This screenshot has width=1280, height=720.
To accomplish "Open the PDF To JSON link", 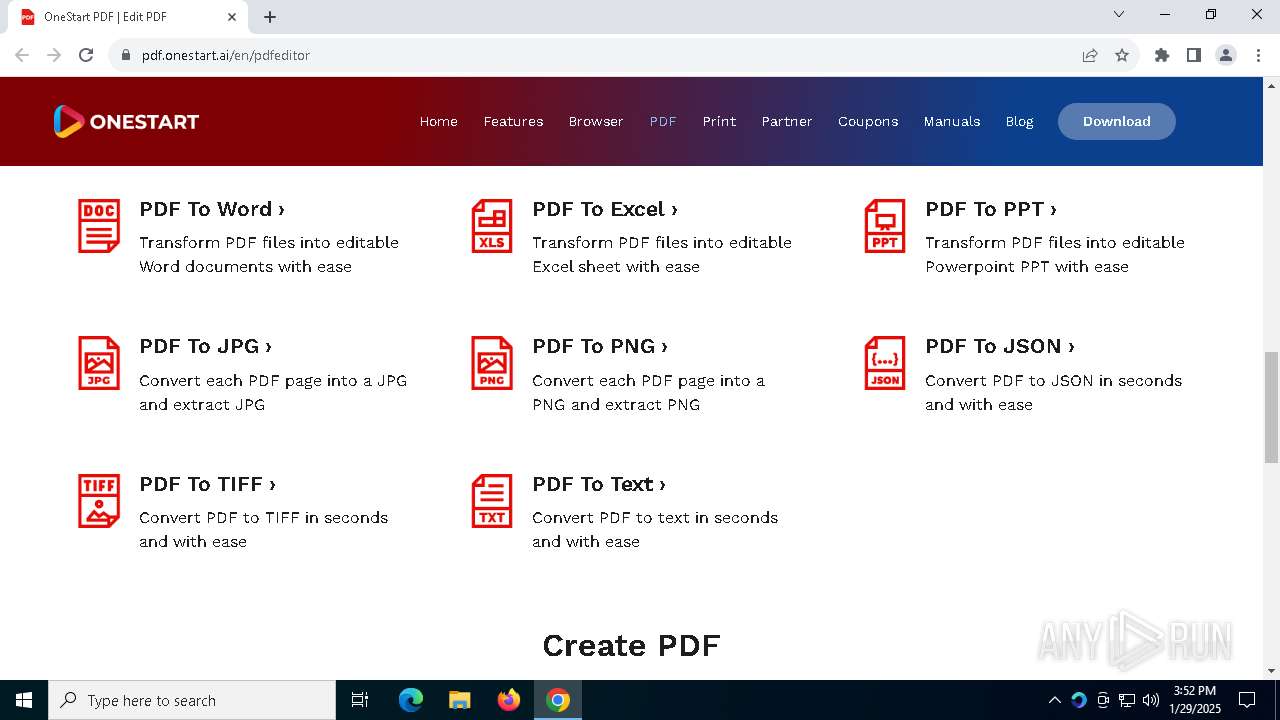I will (x=1000, y=346).
